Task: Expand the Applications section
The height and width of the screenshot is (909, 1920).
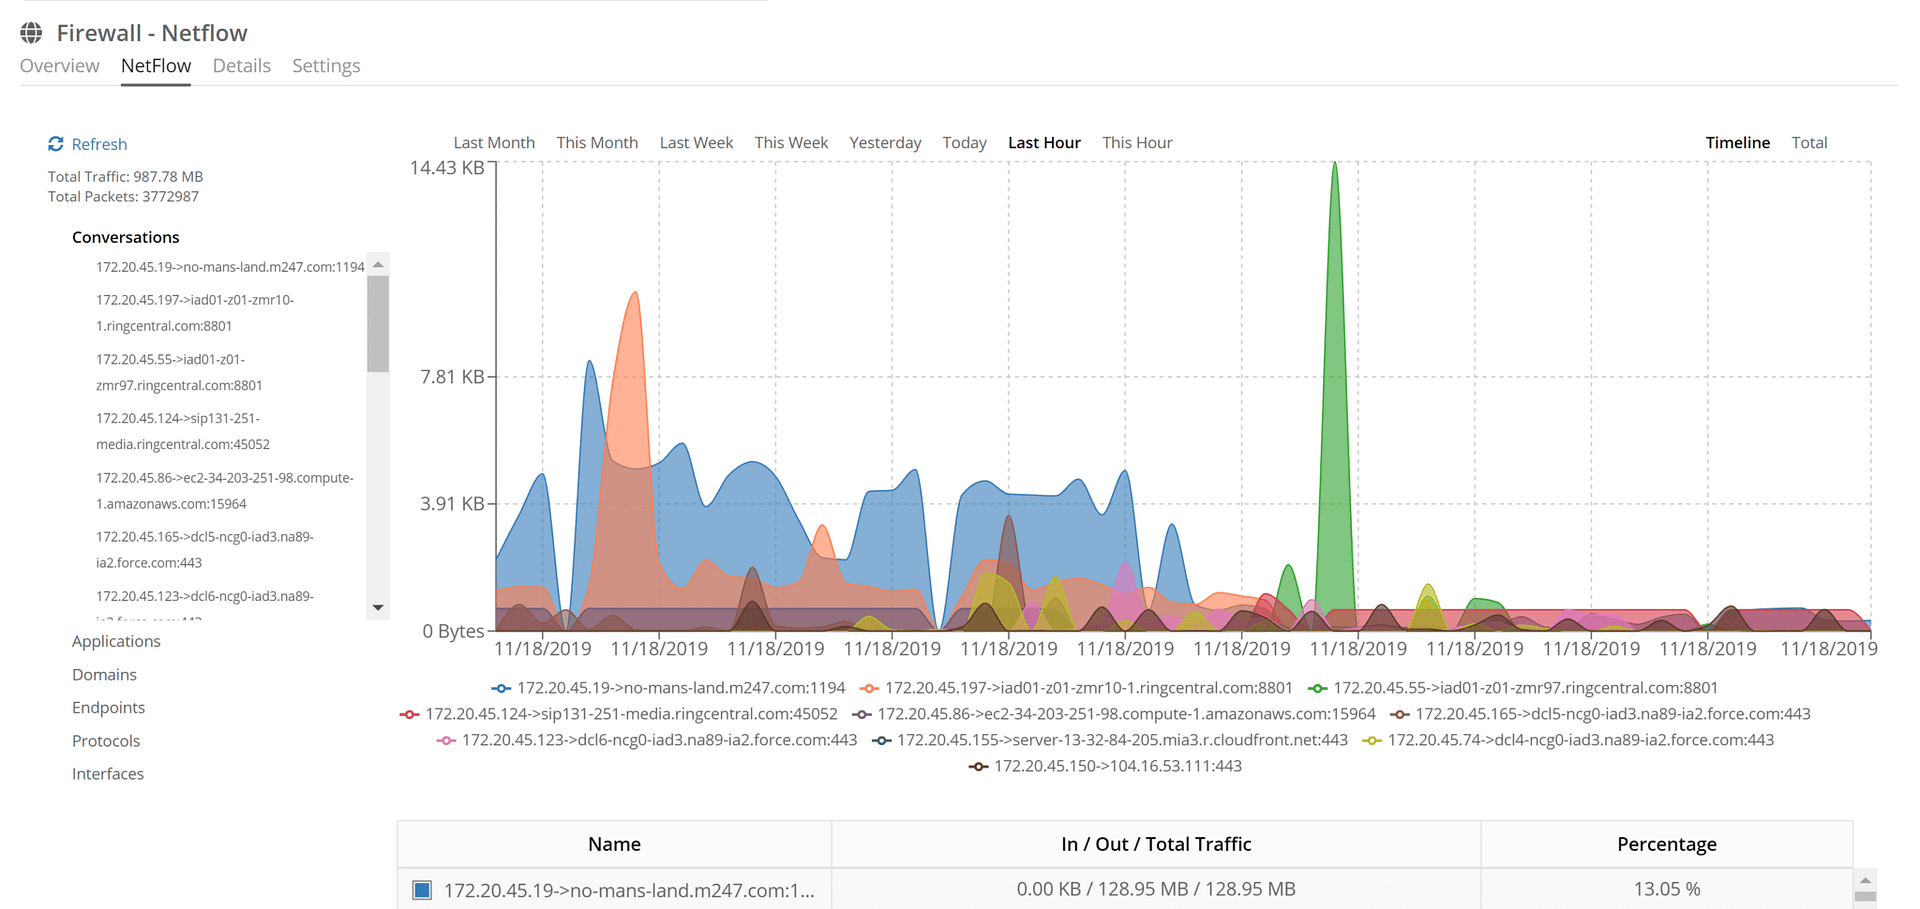Action: tap(116, 641)
